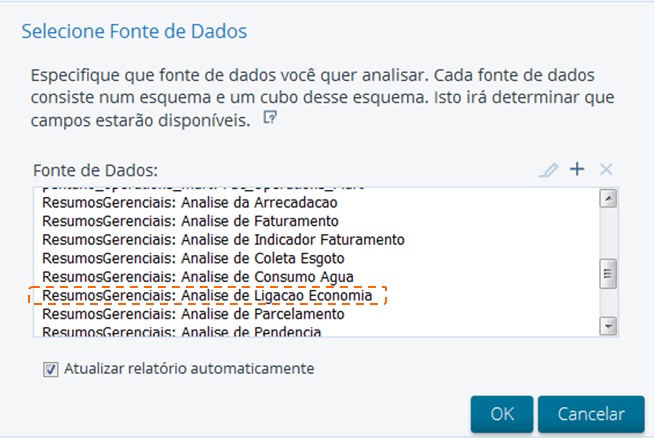654x438 pixels.
Task: Add a new data source with plus icon
Action: click(577, 169)
